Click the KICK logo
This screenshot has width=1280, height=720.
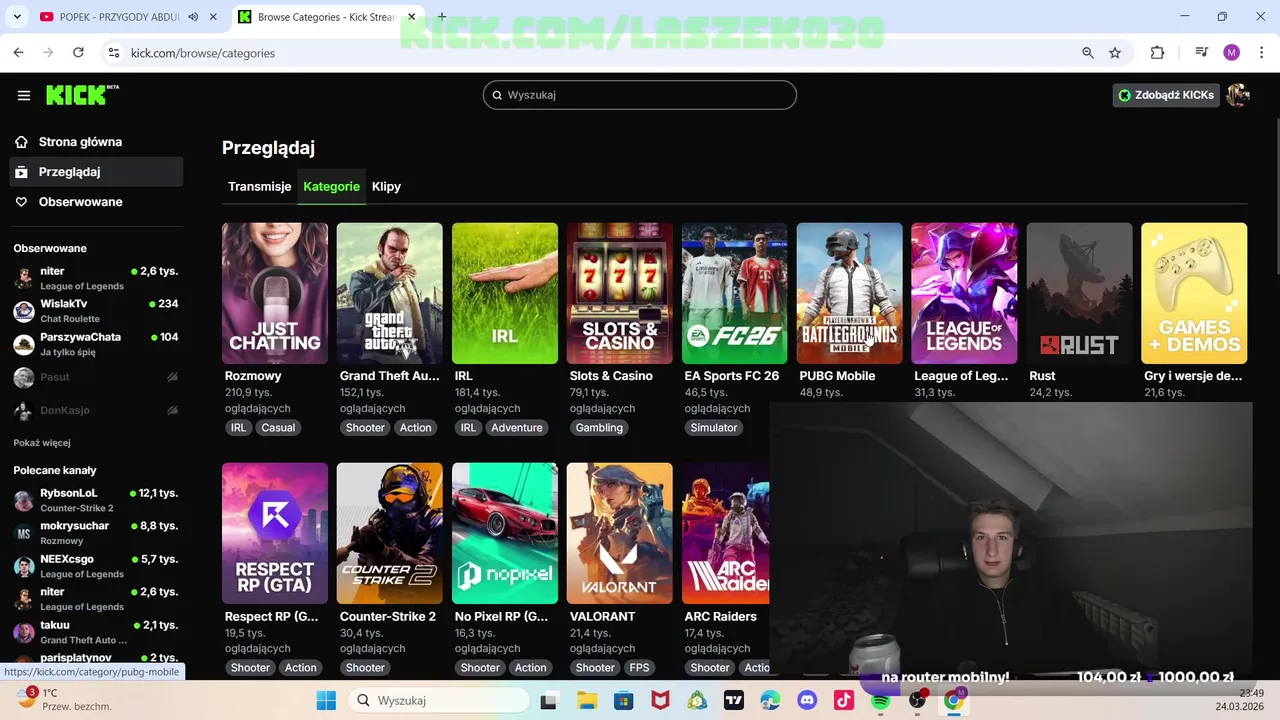82,95
